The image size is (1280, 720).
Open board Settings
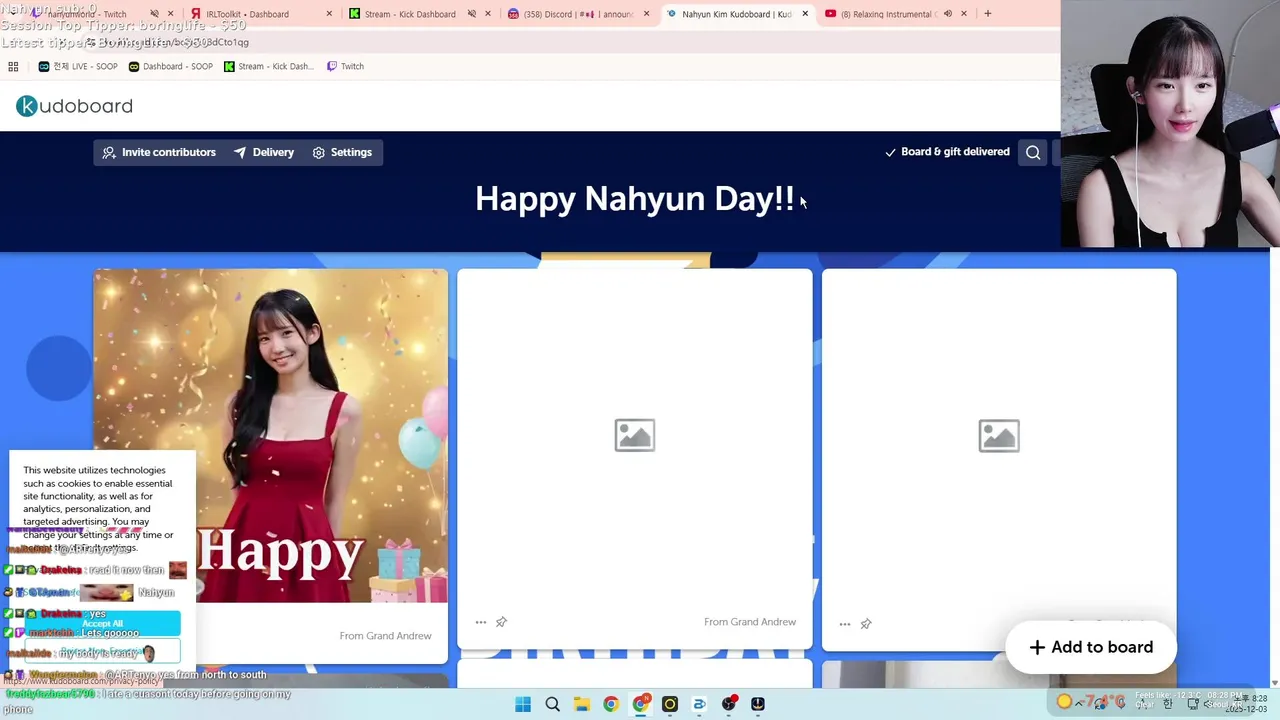(342, 152)
